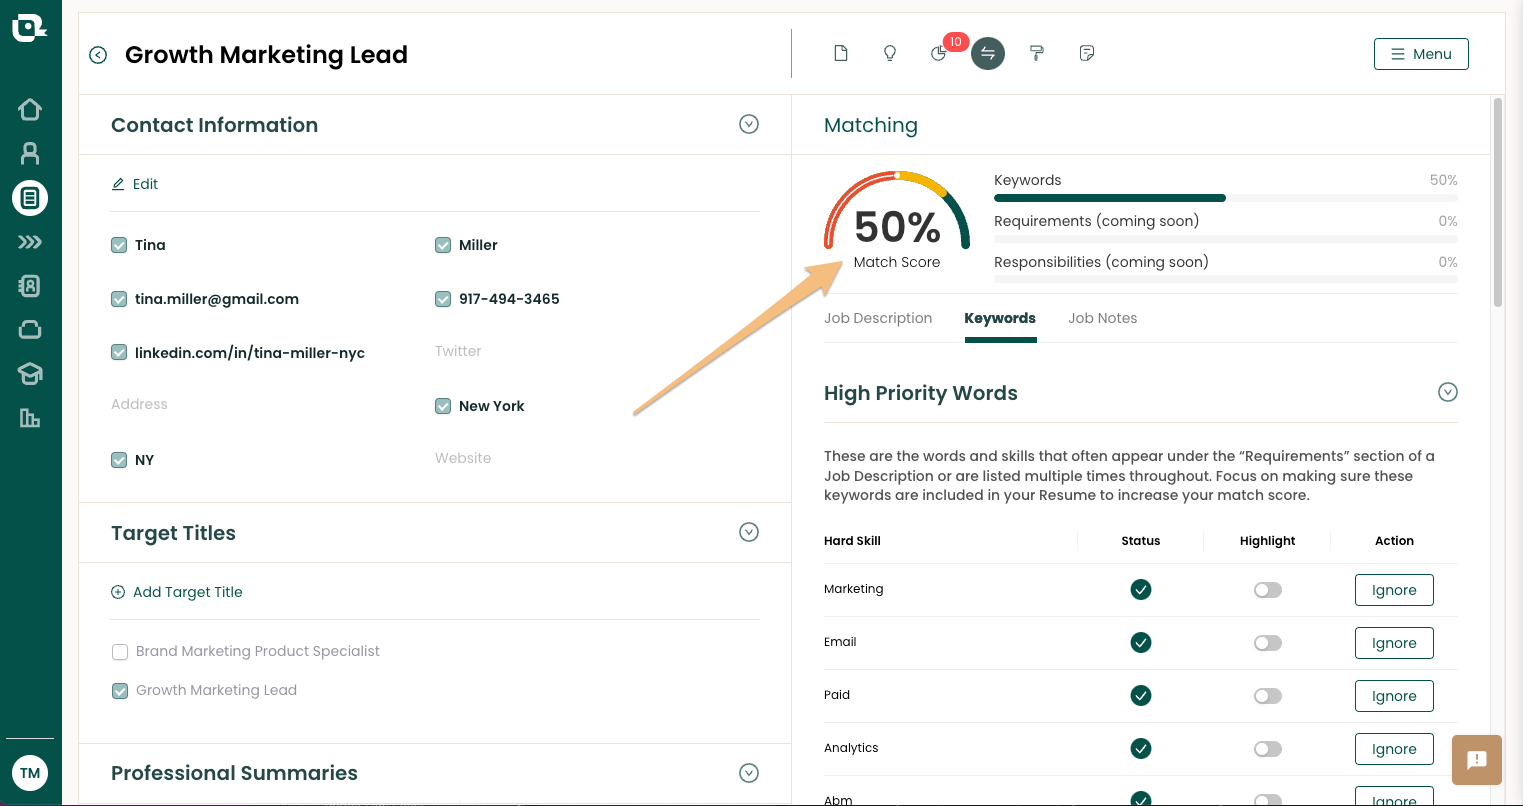Click the Email status checkmark icon
Image resolution: width=1523 pixels, height=806 pixels.
[1141, 642]
